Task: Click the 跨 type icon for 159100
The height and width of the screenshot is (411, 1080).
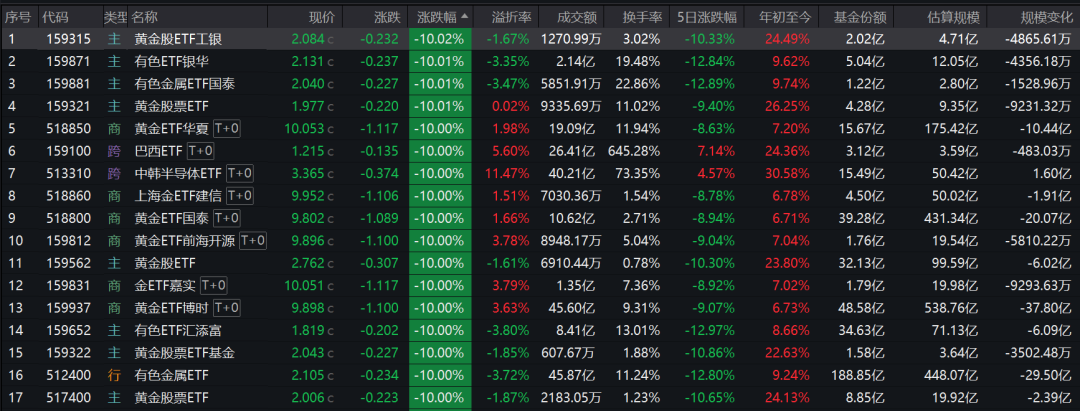Action: tap(114, 150)
